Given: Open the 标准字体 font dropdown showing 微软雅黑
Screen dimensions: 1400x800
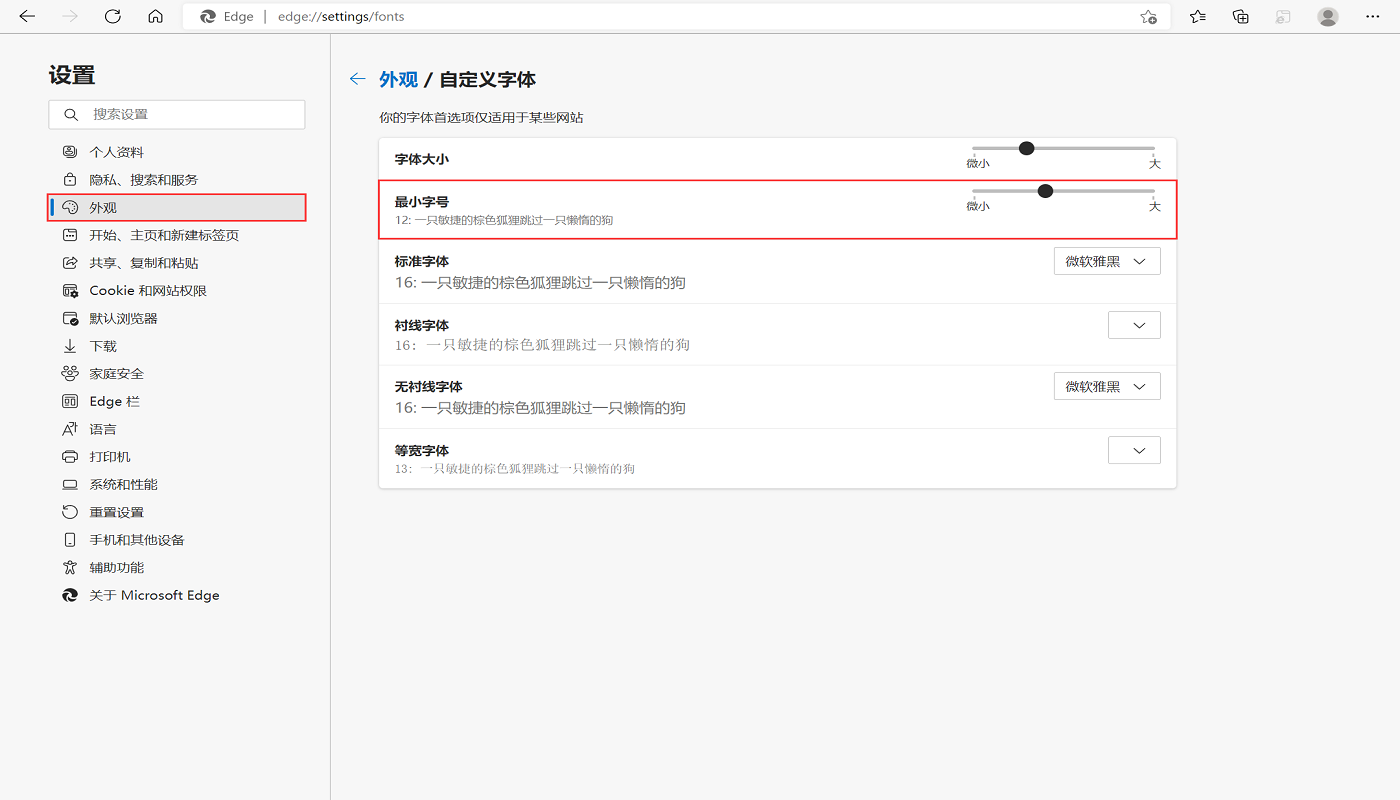Looking at the screenshot, I should (x=1107, y=260).
